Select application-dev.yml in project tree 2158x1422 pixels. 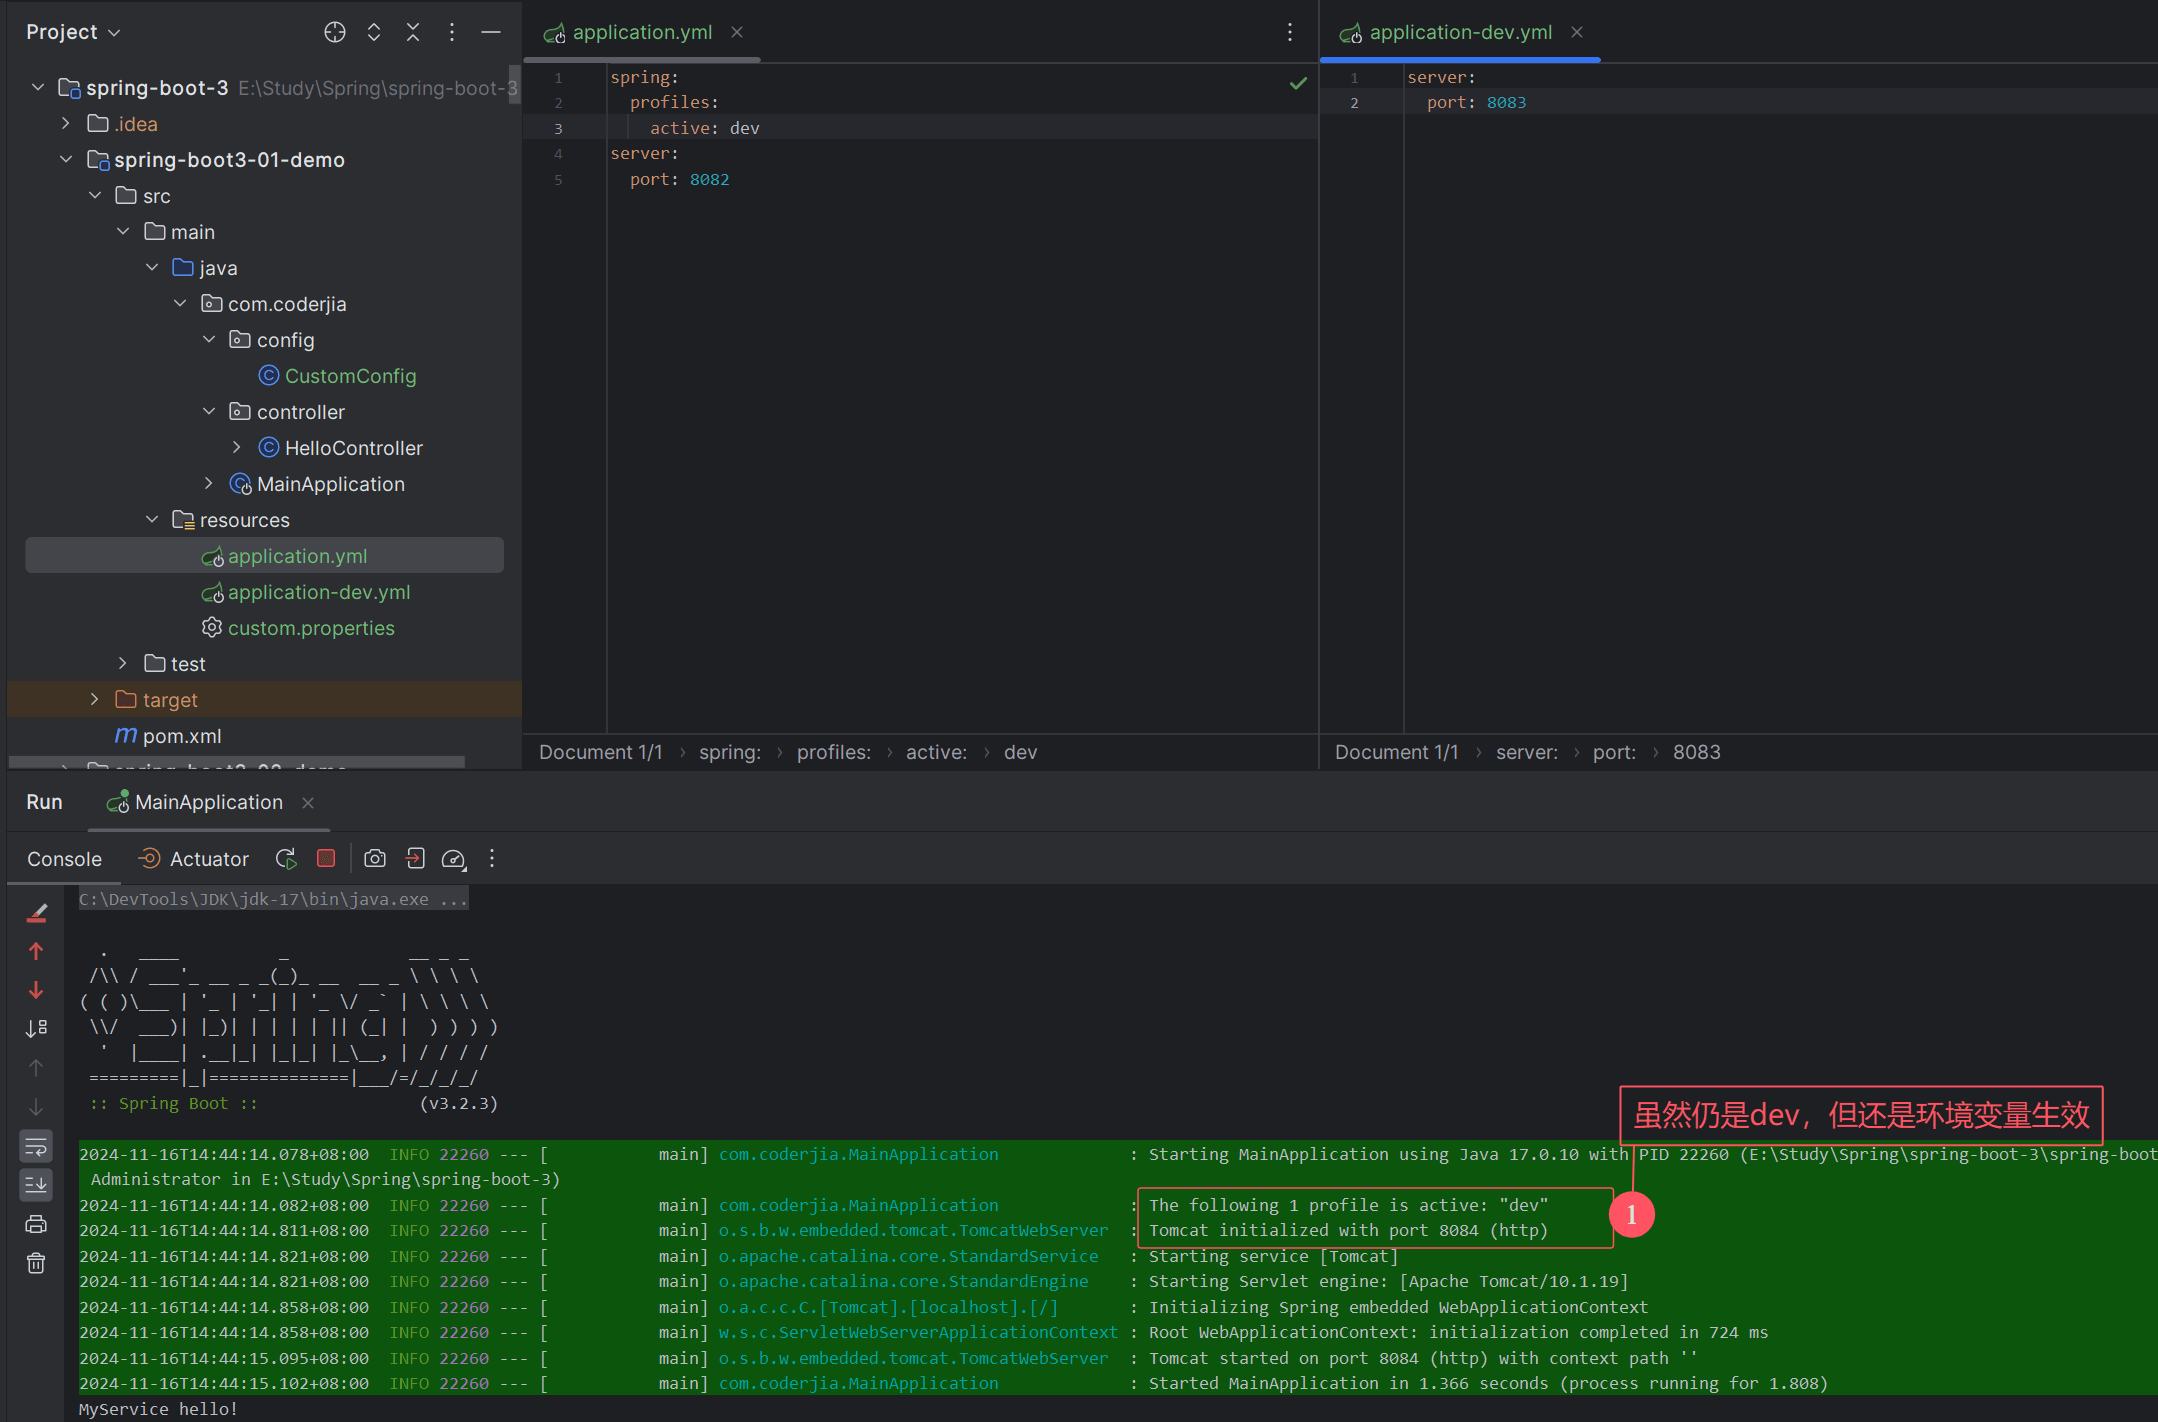click(x=306, y=592)
